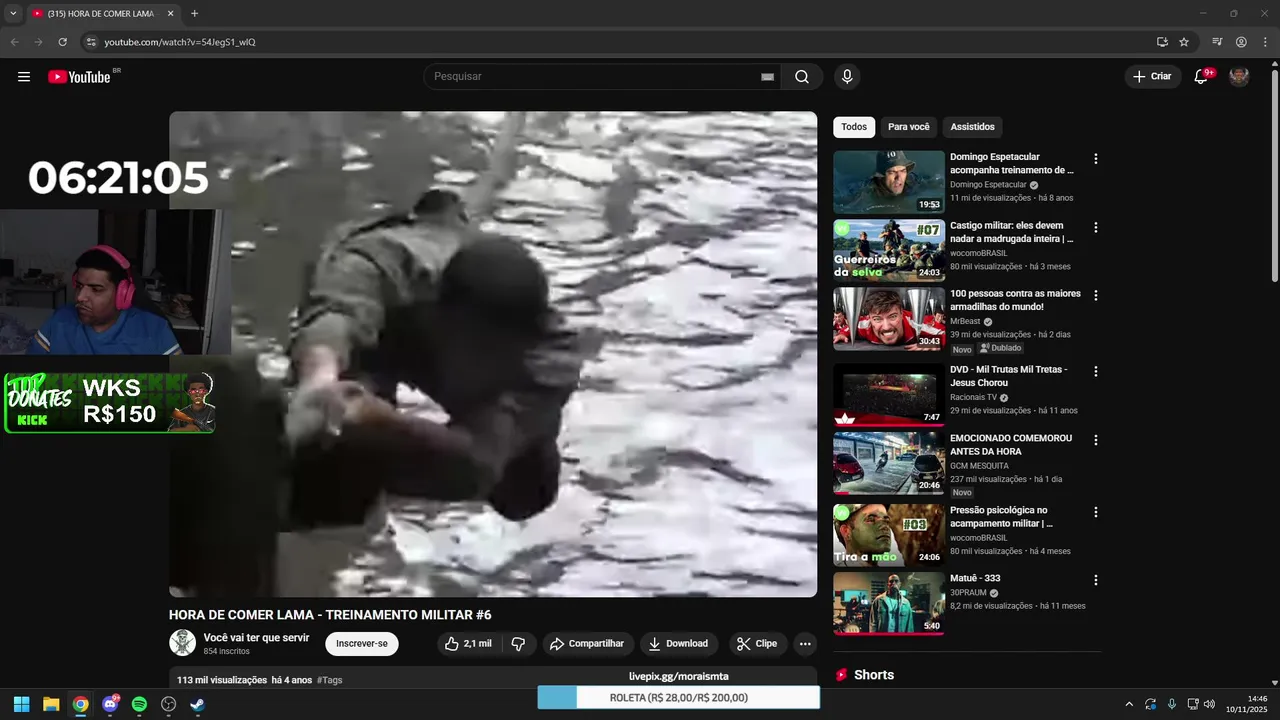Like the video with thumbs up
Screen dimensions: 1280x720
click(x=467, y=644)
